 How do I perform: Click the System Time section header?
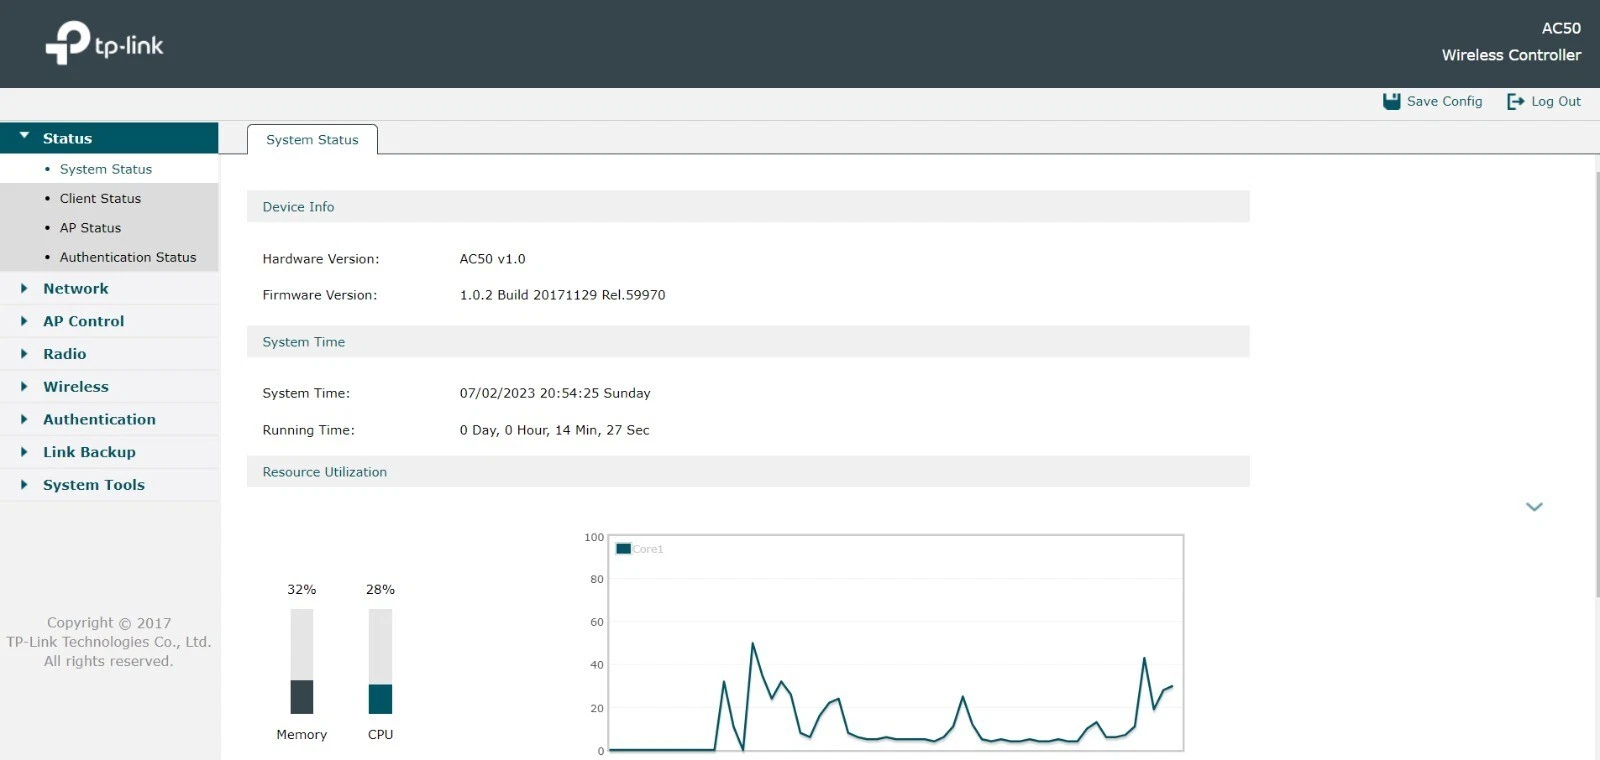tap(748, 341)
